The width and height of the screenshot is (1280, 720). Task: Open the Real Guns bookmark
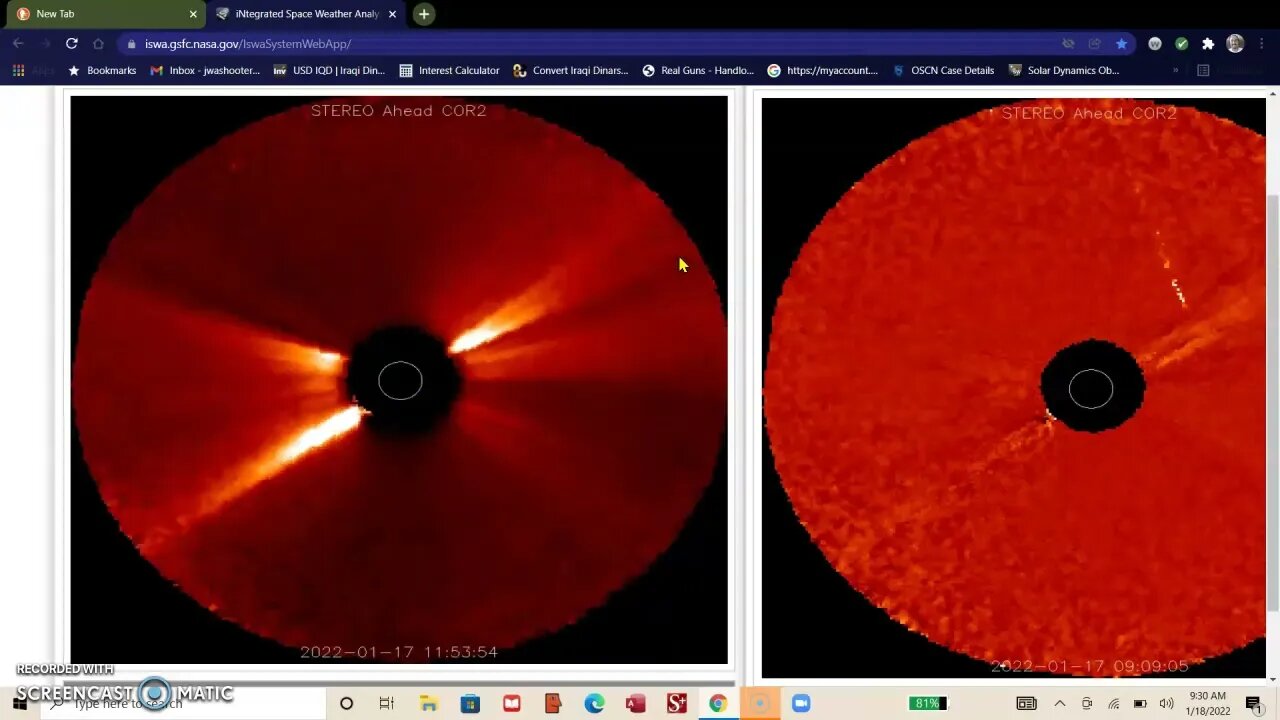coord(698,71)
